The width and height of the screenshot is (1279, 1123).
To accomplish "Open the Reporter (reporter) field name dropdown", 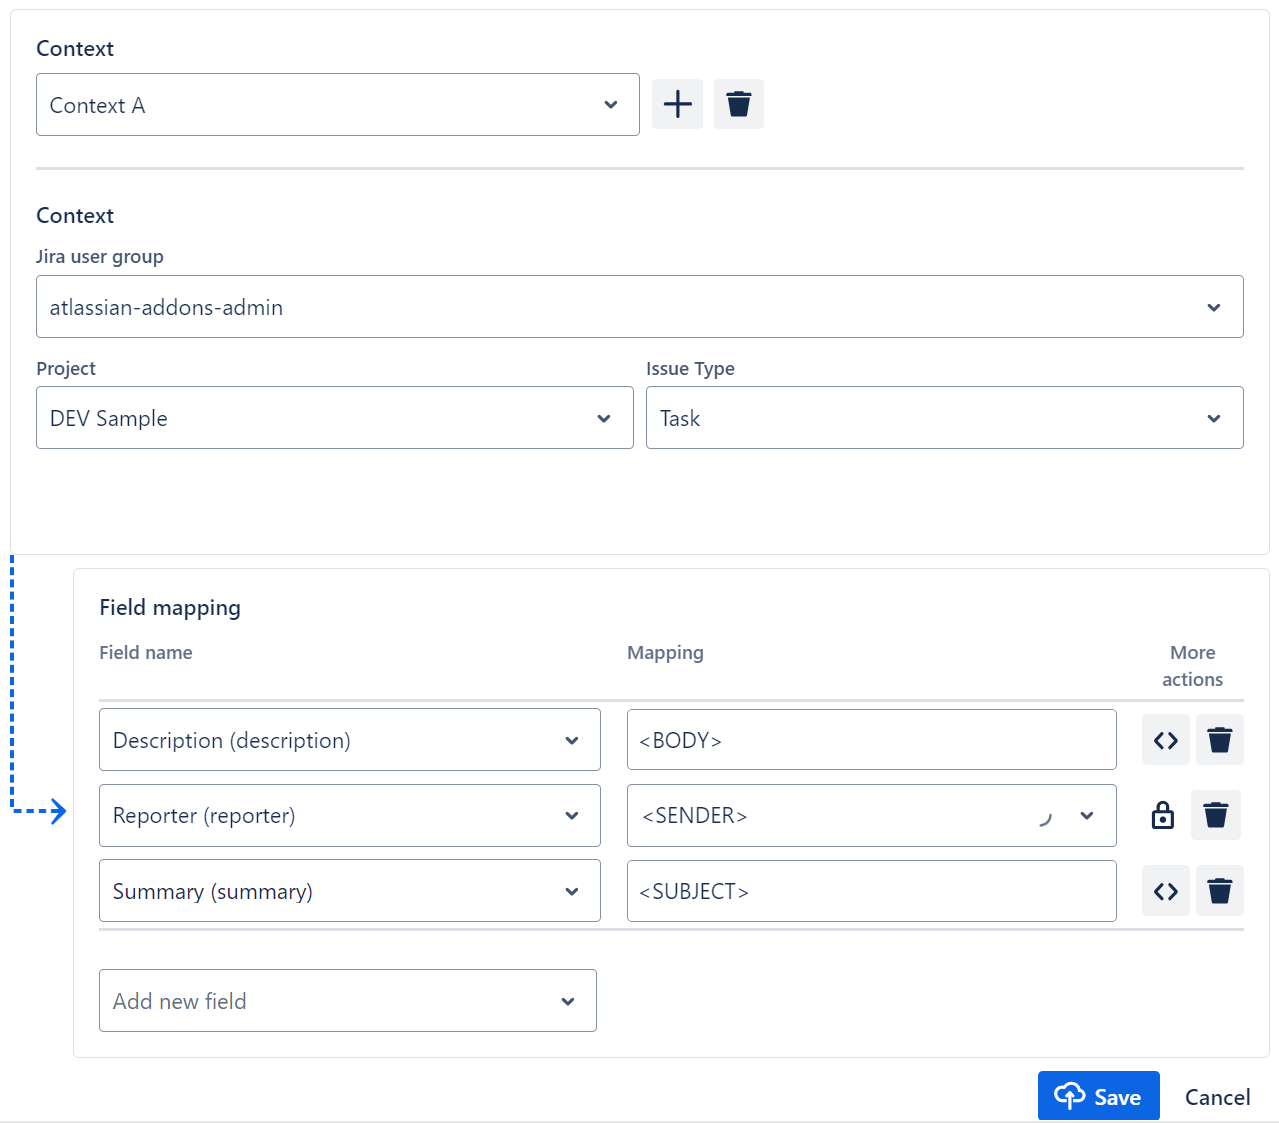I will tap(349, 816).
